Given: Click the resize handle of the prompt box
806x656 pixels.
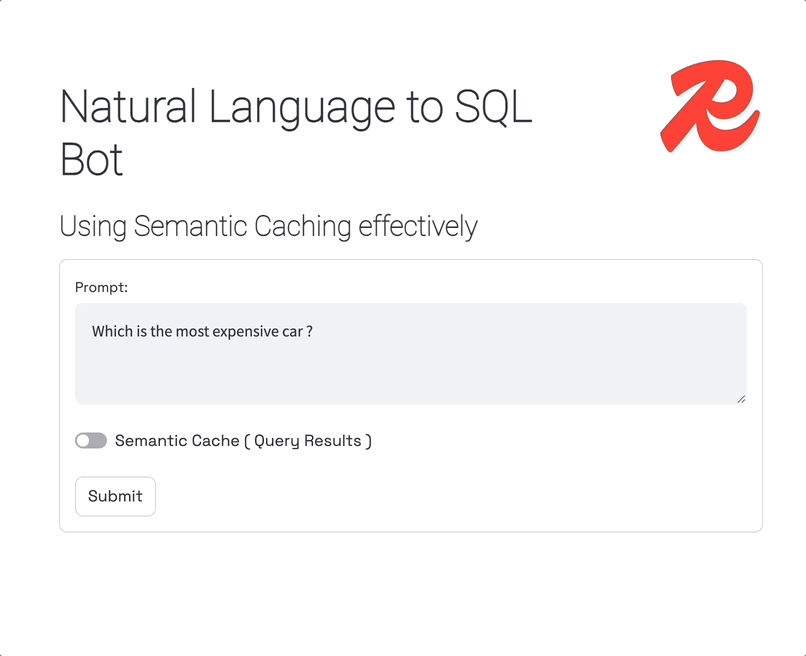Looking at the screenshot, I should (x=741, y=399).
